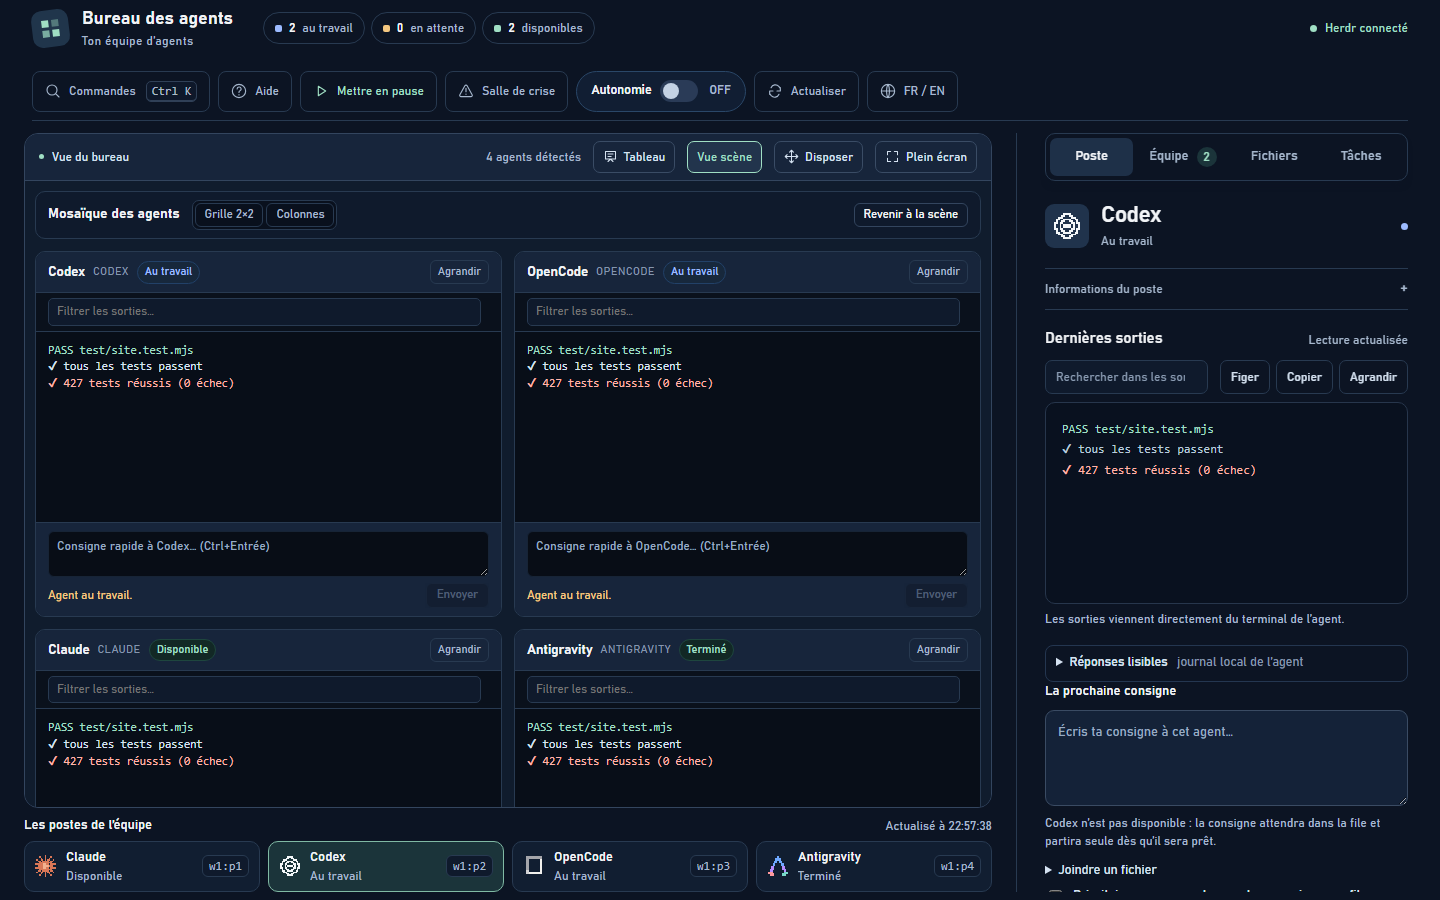The height and width of the screenshot is (900, 1440).
Task: Click the Disposer arrange button
Action: tap(818, 157)
